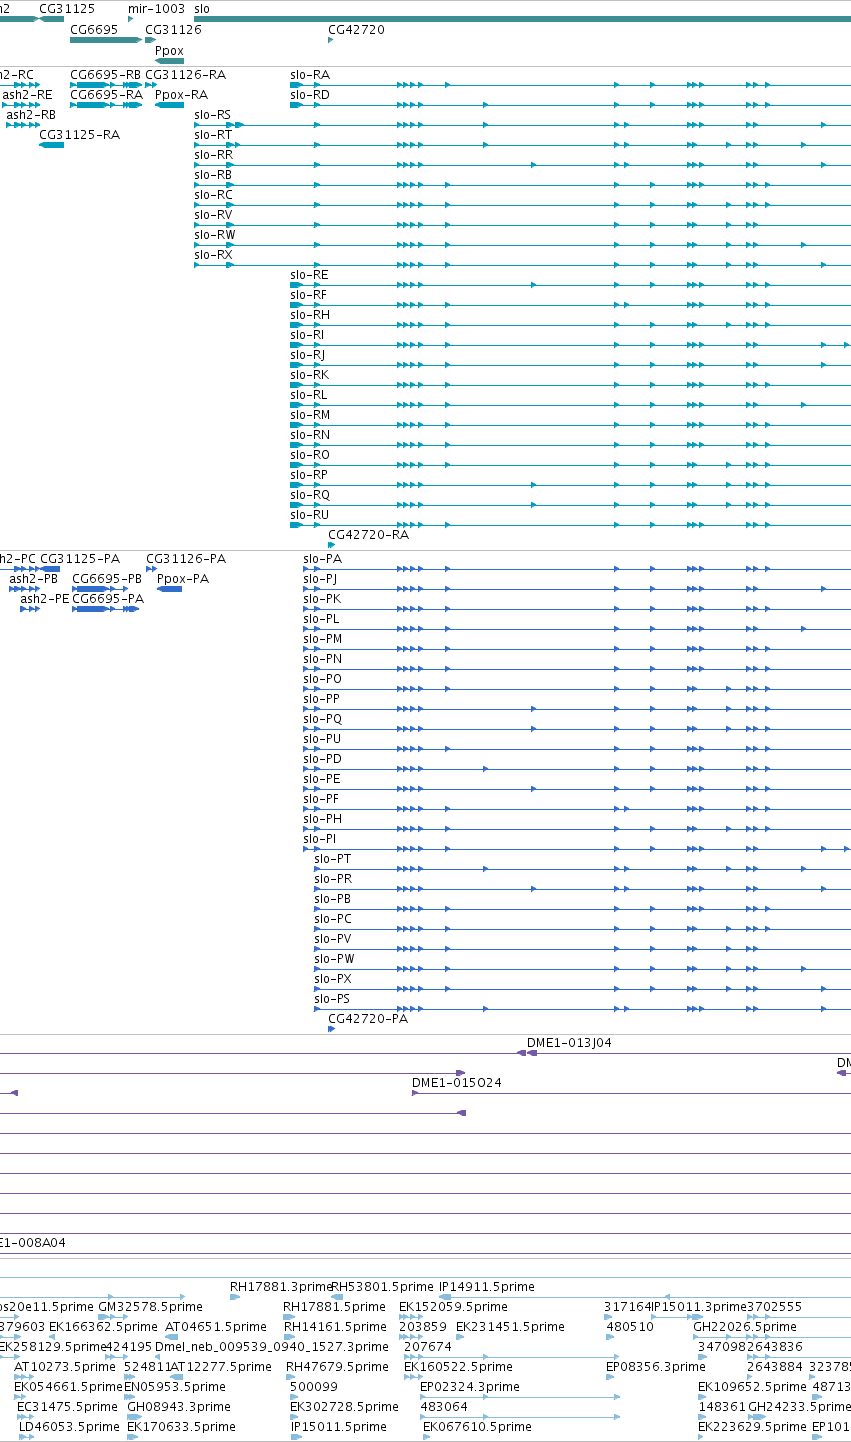Select transcript slo-RV
The height and width of the screenshot is (1442, 851).
click(213, 215)
